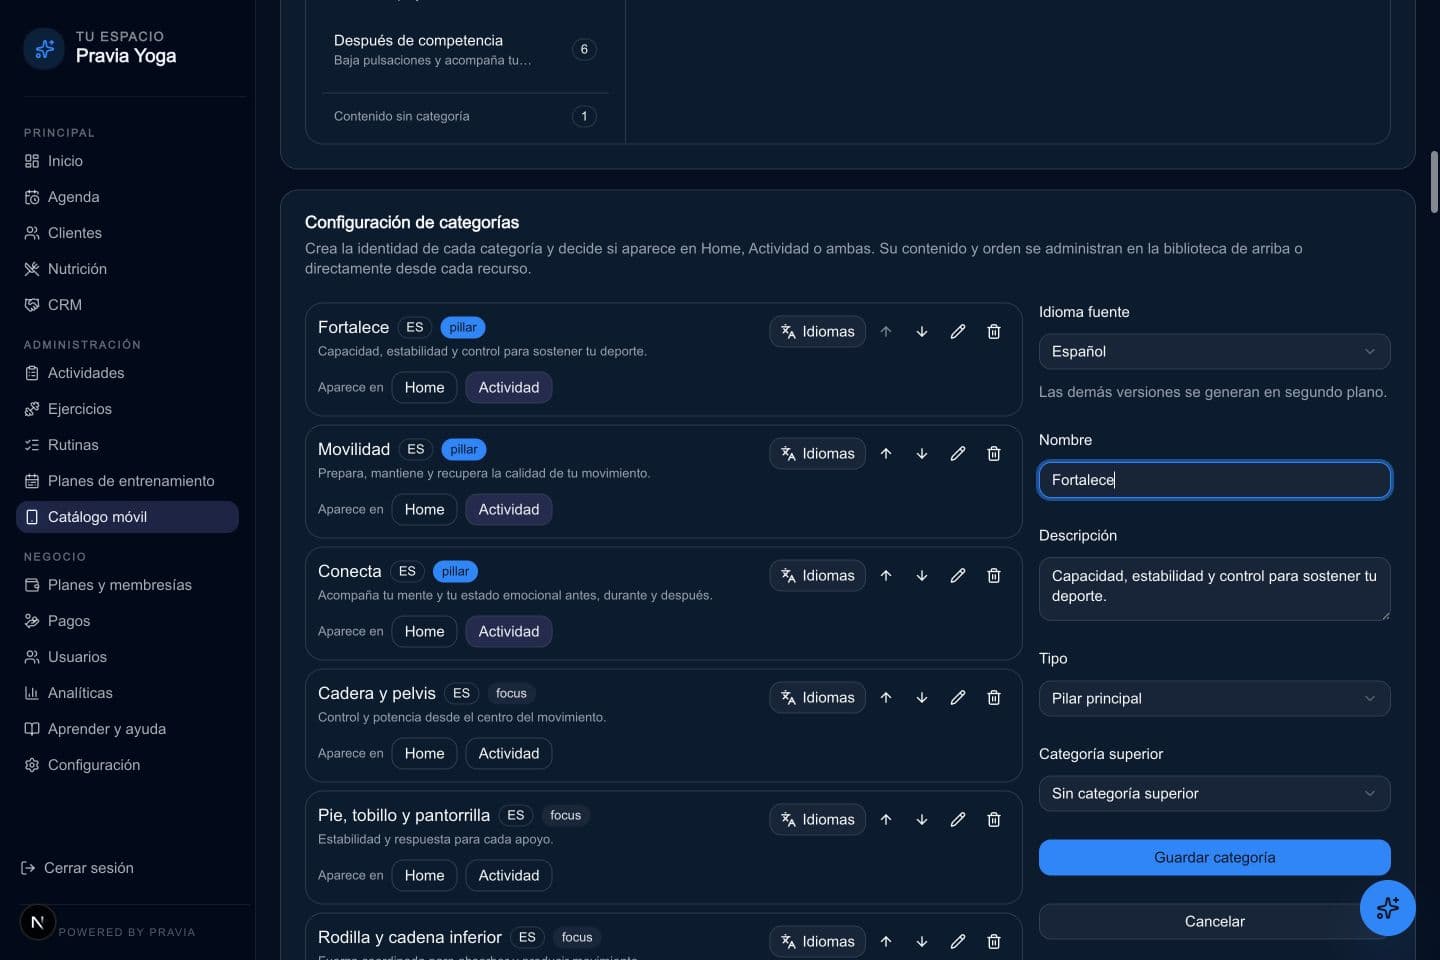Move Conecta category up
The image size is (1440, 960).
(x=885, y=575)
